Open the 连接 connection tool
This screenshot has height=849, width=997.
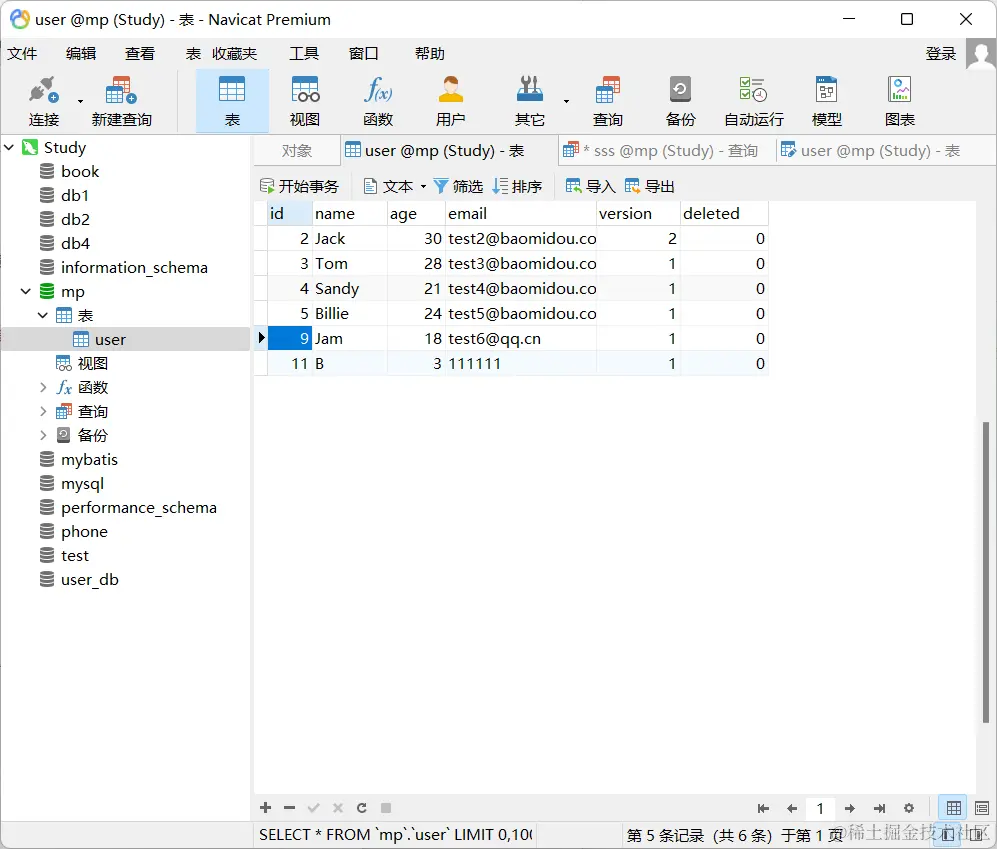[x=43, y=101]
